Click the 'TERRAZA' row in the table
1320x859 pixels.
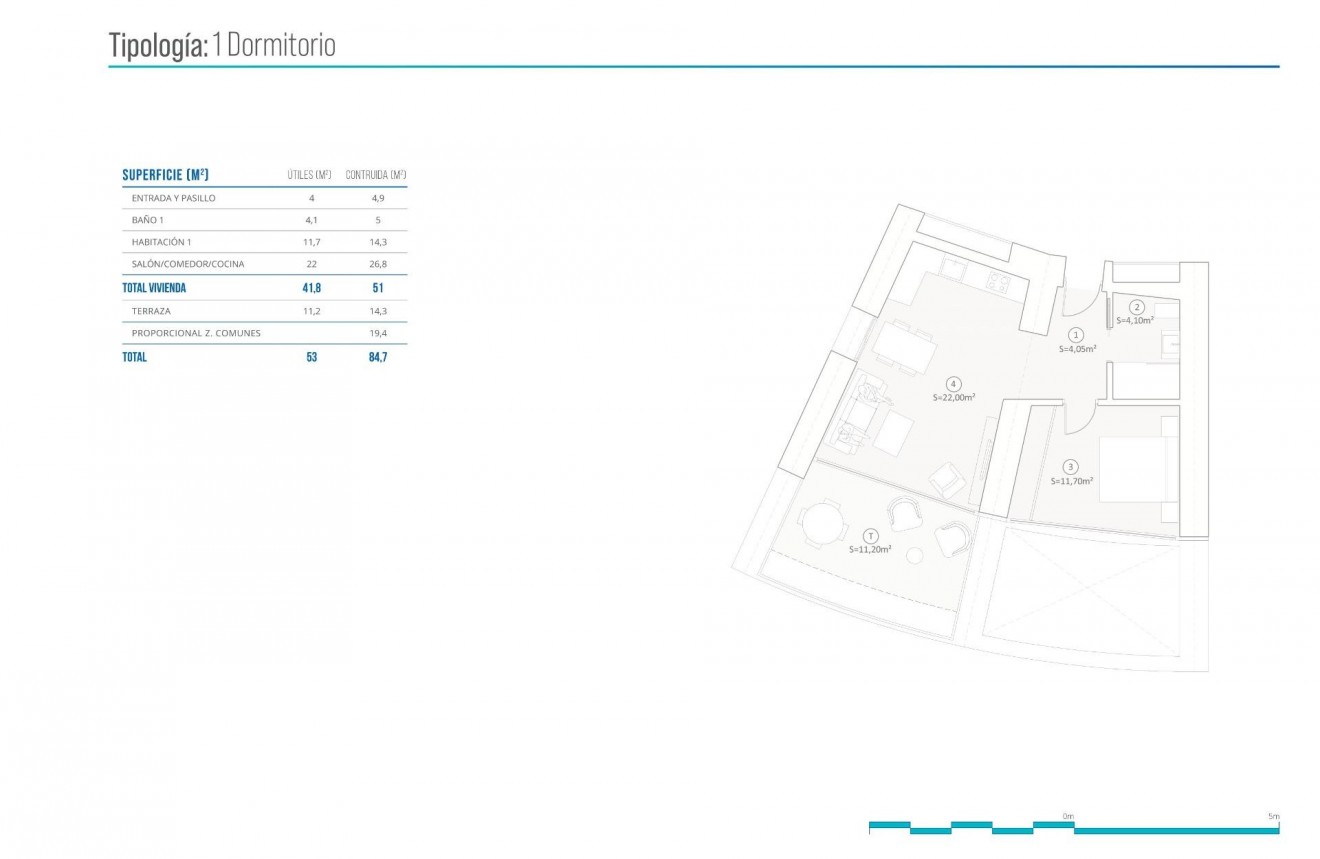tap(151, 311)
